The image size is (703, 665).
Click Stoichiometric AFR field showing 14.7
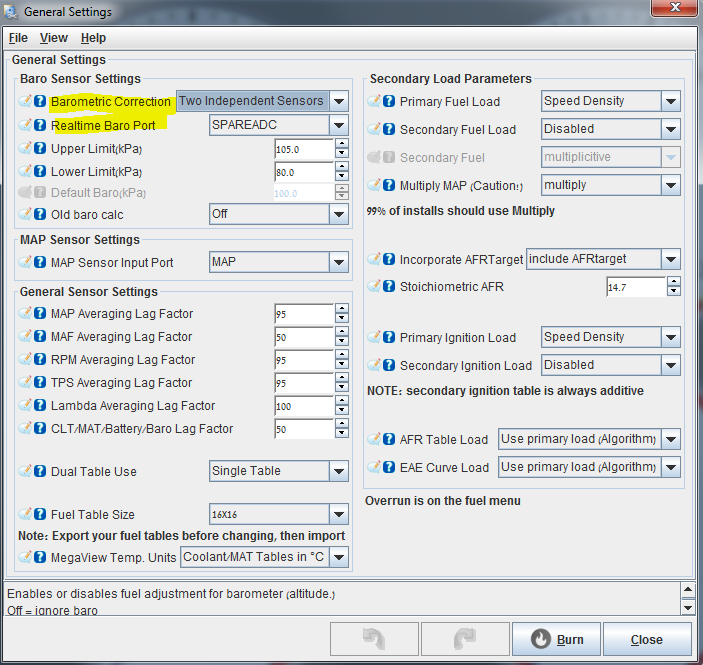(636, 287)
